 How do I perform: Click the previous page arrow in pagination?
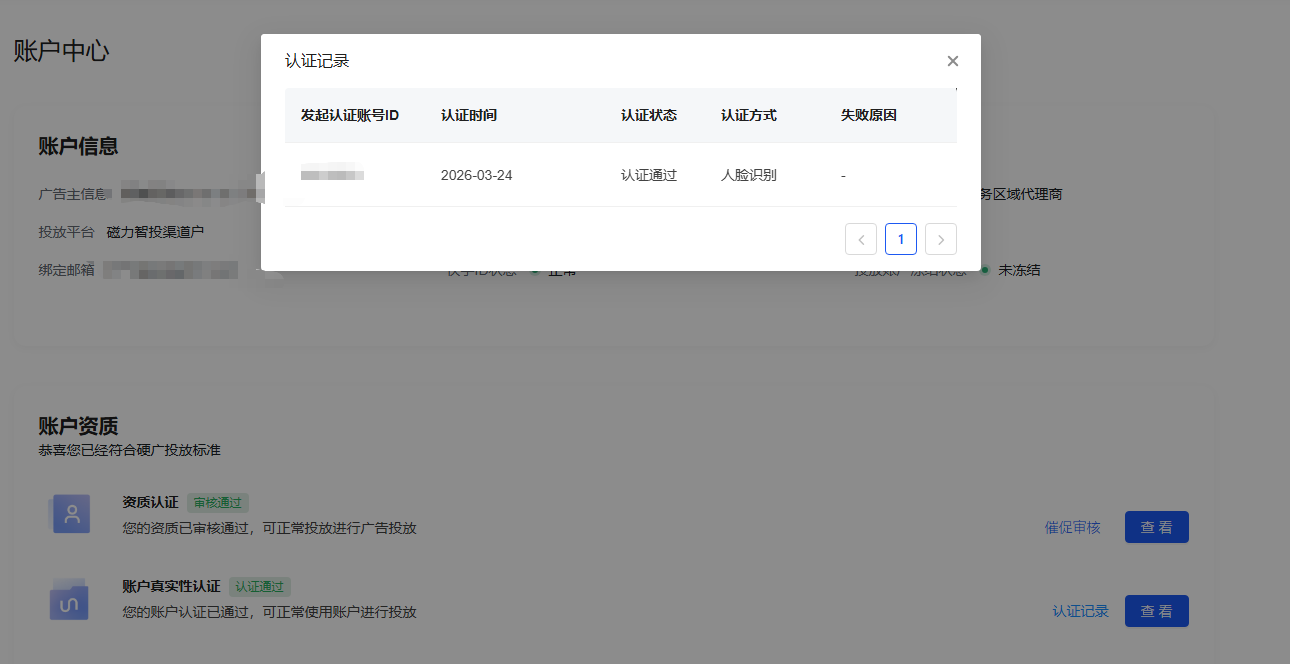[861, 239]
